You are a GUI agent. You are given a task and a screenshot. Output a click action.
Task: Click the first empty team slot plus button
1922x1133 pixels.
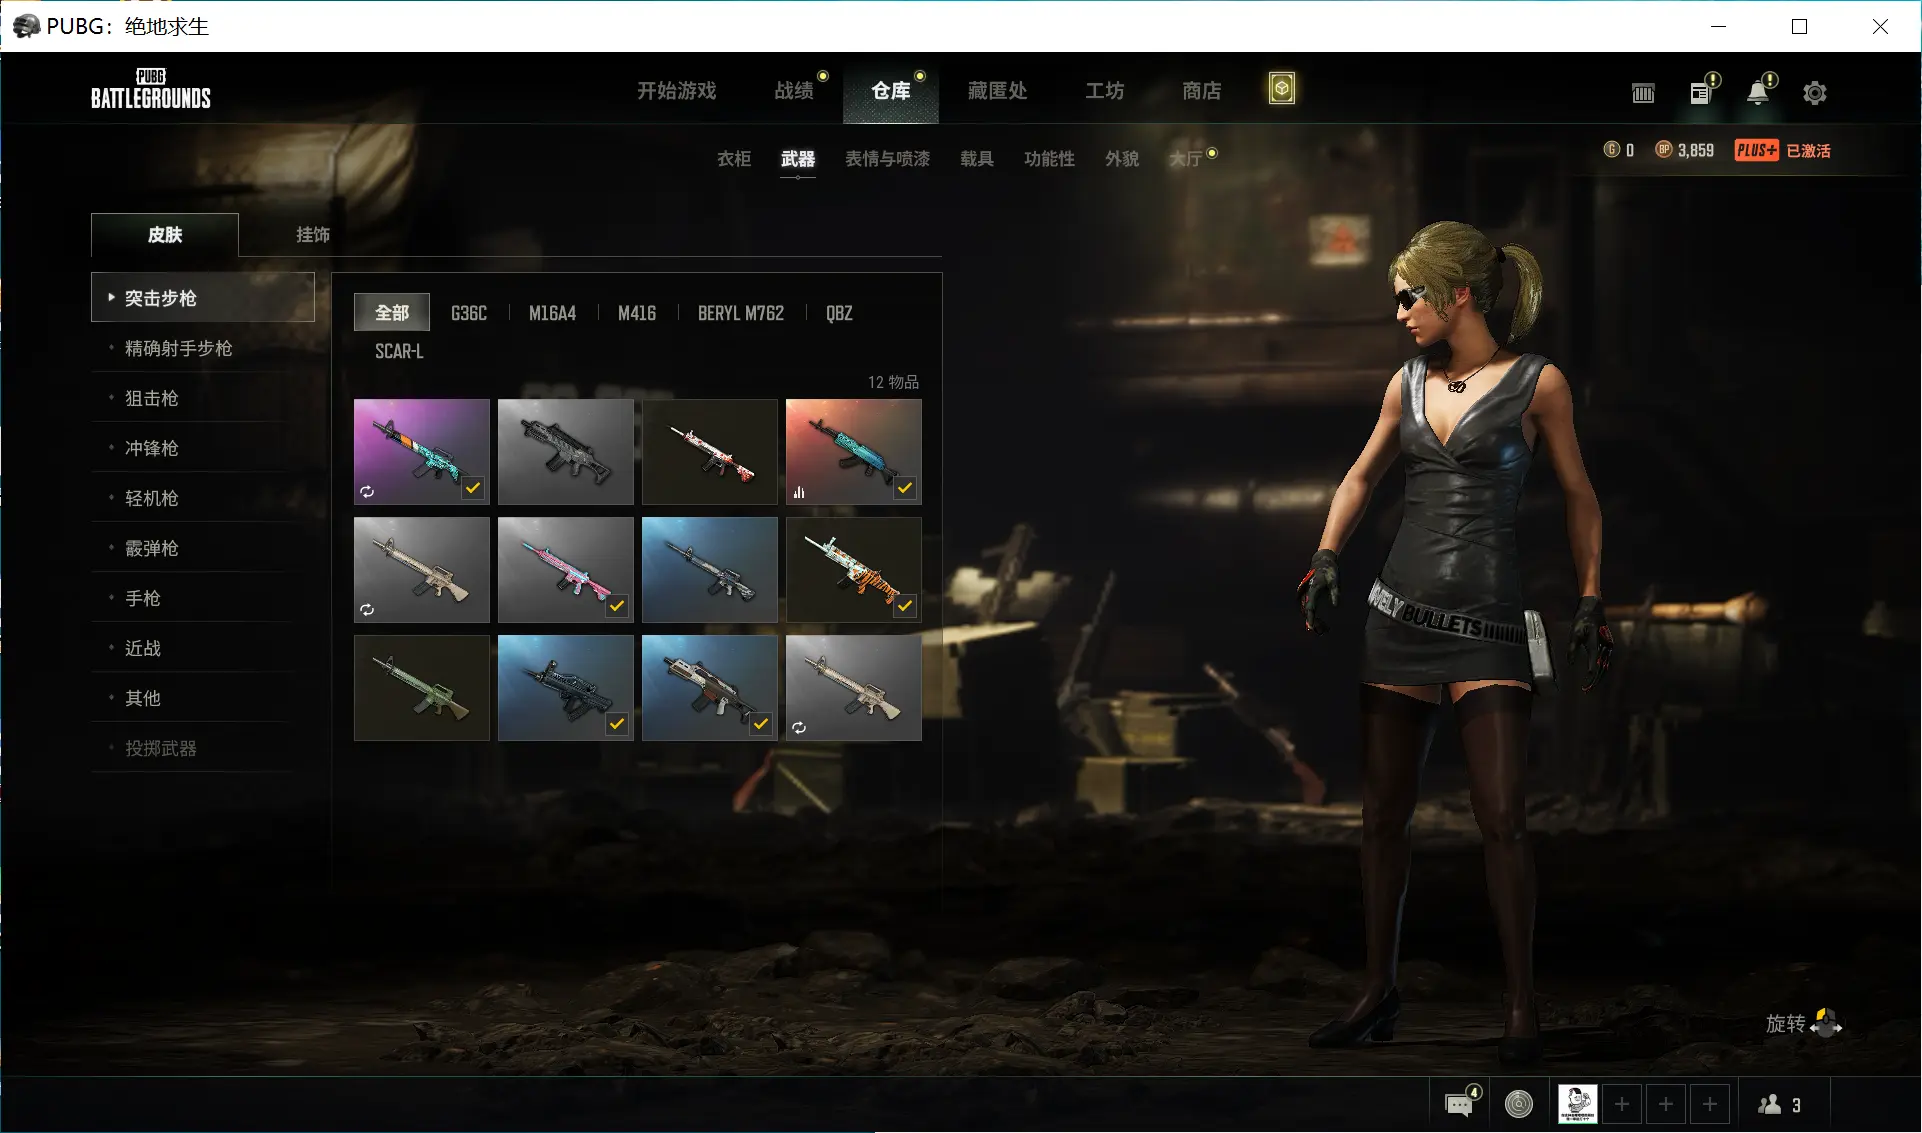pyautogui.click(x=1622, y=1104)
